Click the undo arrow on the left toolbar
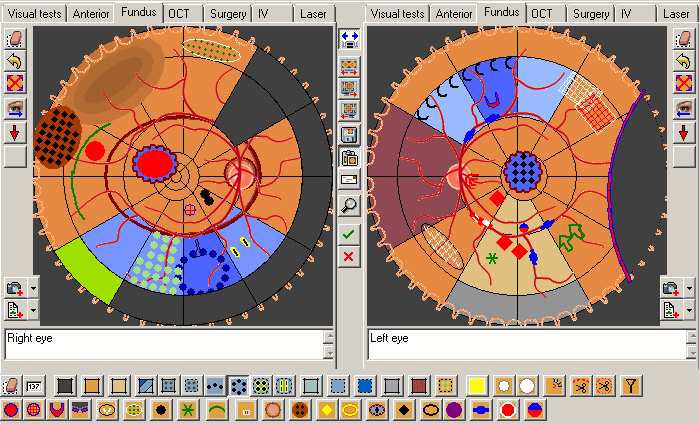 [15, 60]
